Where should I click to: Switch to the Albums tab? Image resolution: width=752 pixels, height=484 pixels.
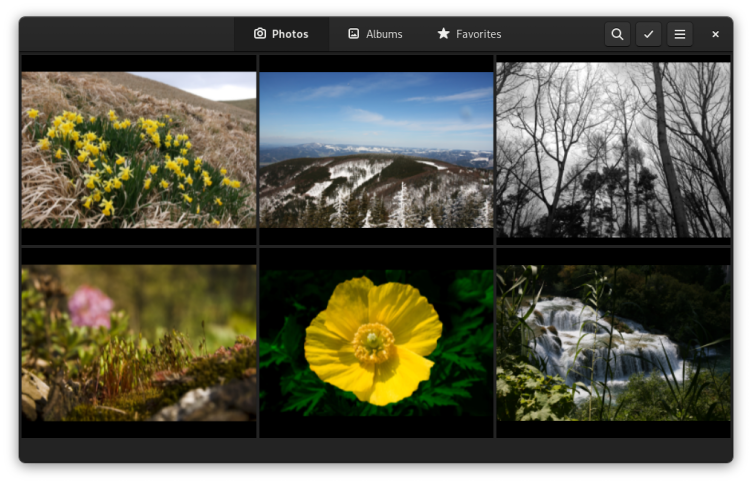coord(384,34)
